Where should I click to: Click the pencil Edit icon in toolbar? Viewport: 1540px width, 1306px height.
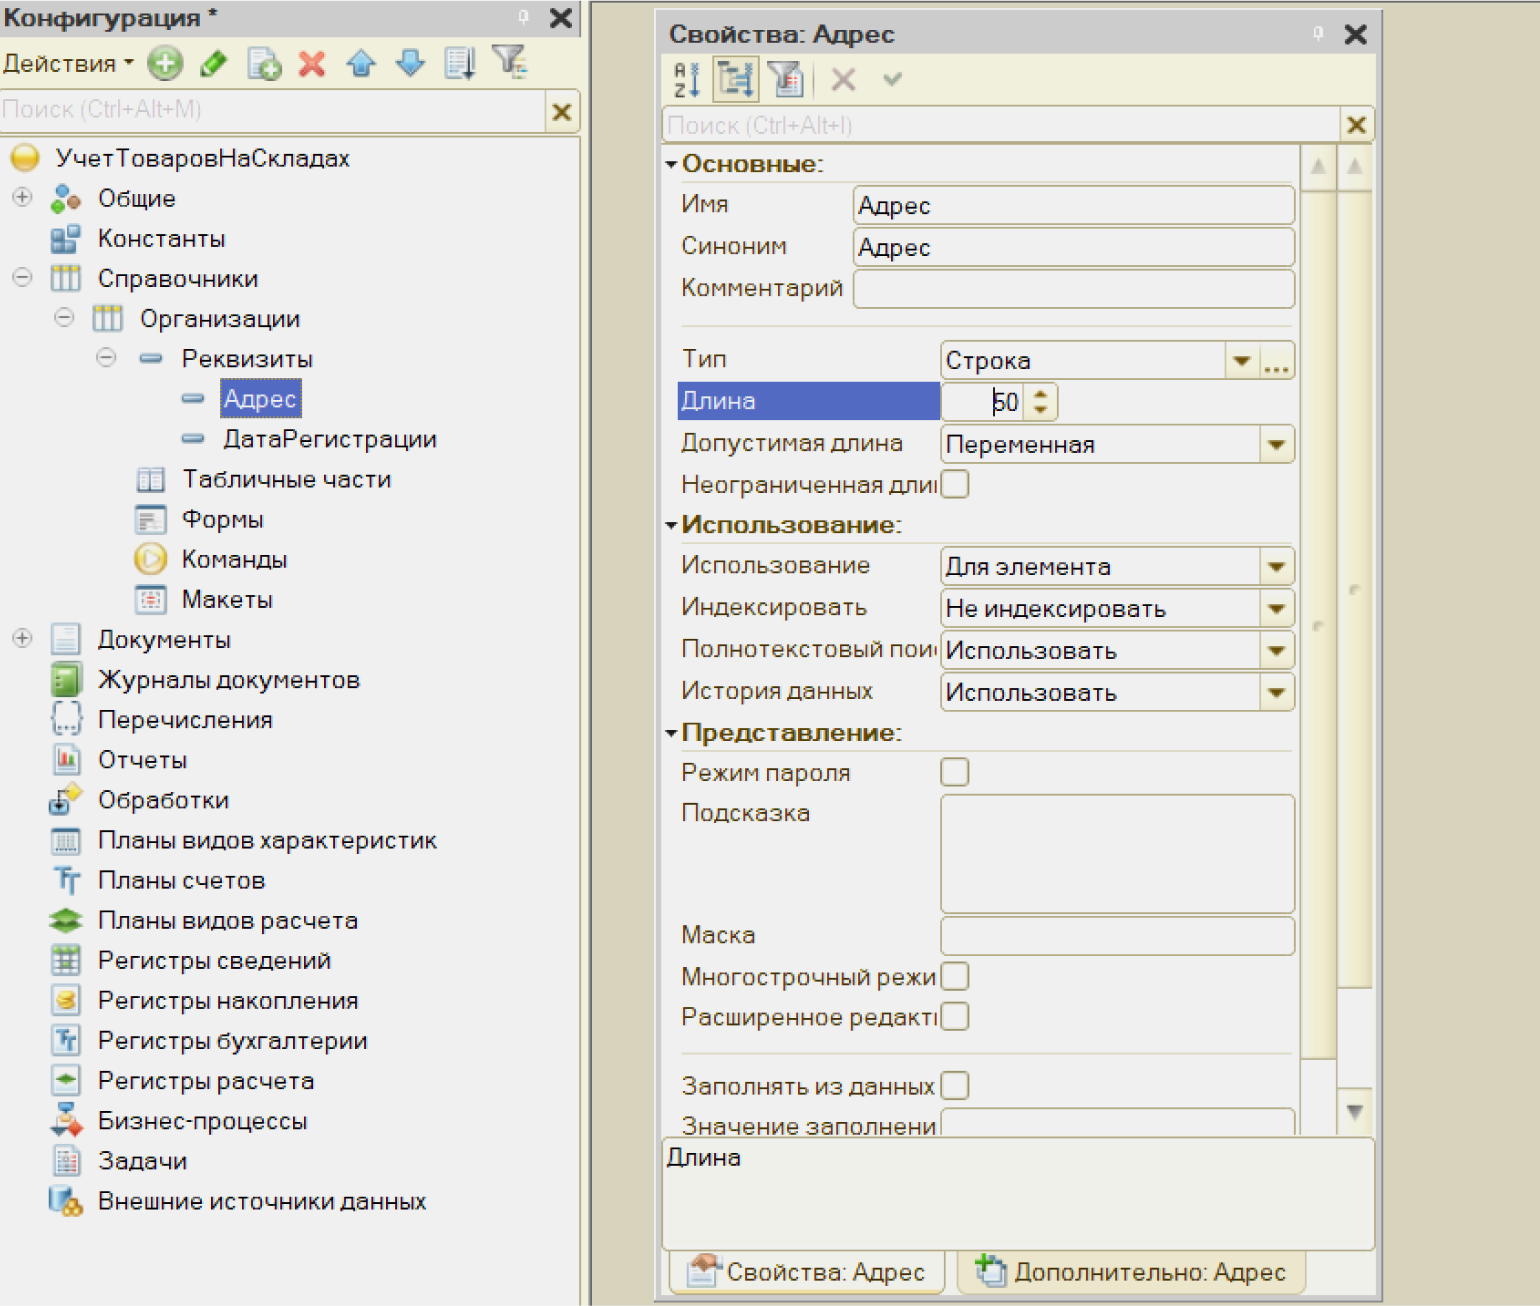213,64
